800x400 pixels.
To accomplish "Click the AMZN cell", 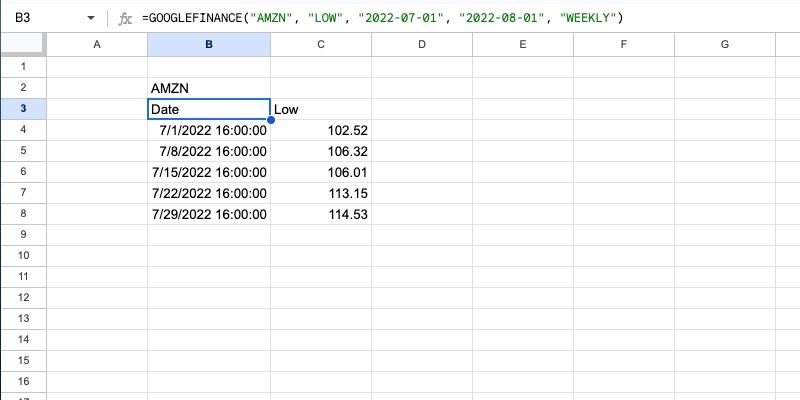I will tap(208, 88).
